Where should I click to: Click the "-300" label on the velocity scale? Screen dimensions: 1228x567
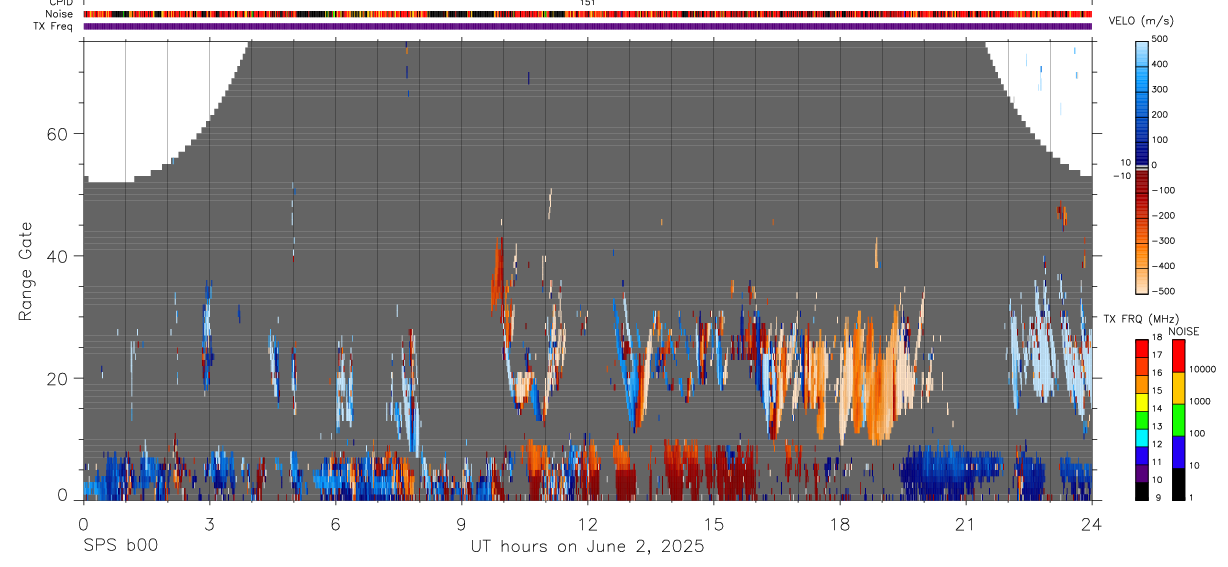point(1162,241)
